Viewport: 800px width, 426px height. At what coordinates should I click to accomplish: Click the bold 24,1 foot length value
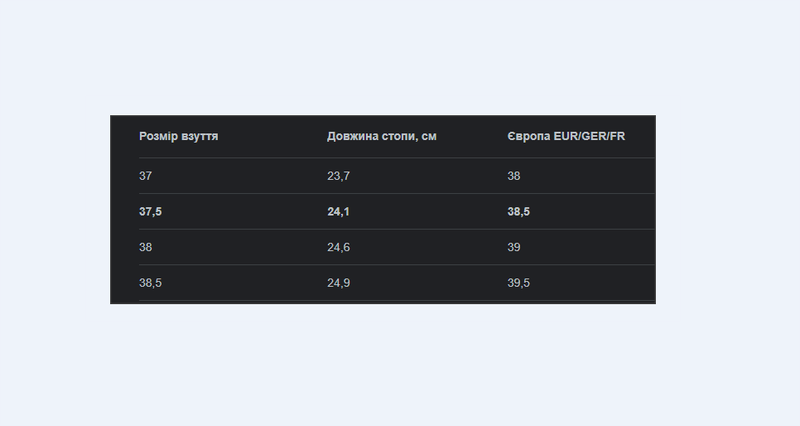(338, 212)
